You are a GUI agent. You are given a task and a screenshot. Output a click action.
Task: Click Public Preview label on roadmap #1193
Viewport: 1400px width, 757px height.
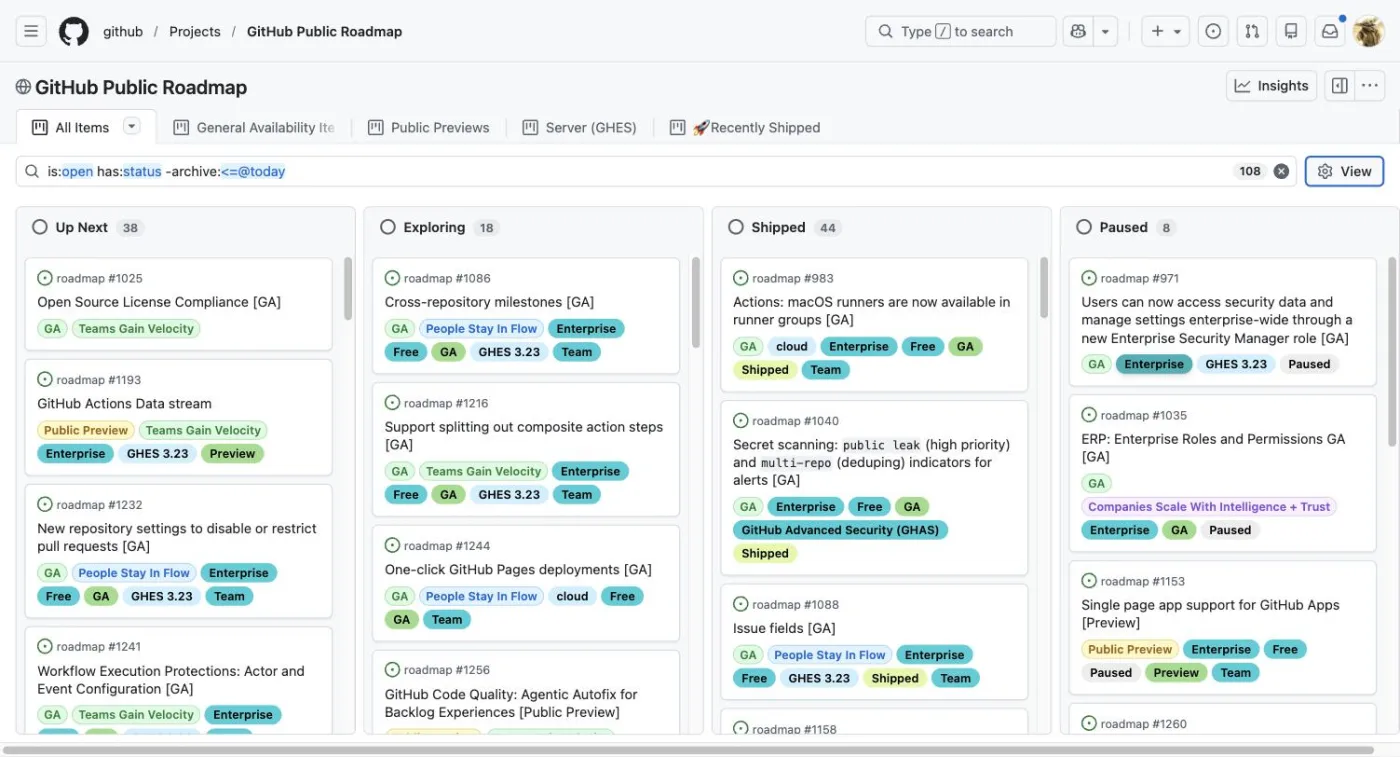click(x=86, y=431)
